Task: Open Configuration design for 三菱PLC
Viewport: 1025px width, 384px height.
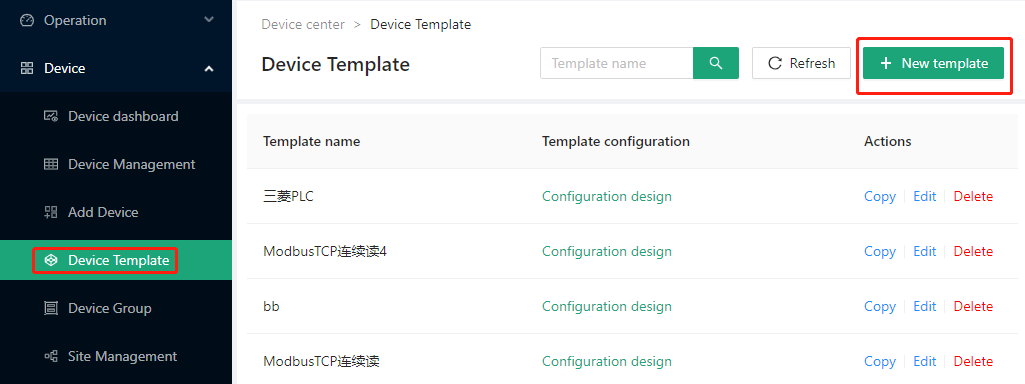Action: click(x=607, y=196)
